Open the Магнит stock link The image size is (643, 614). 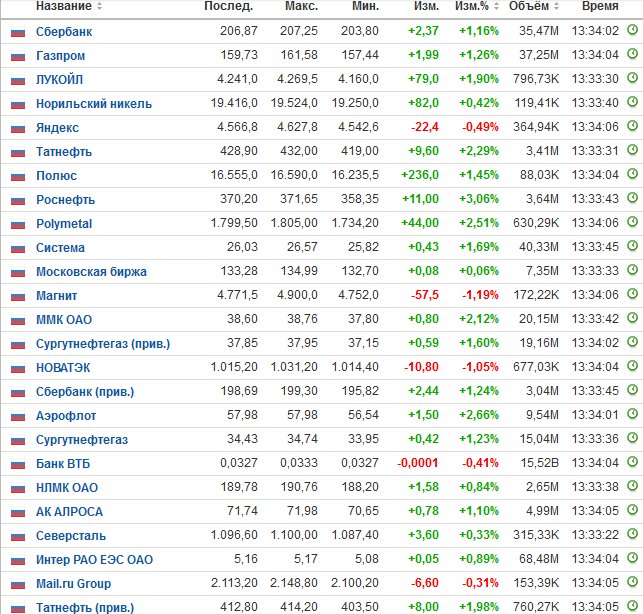click(57, 296)
